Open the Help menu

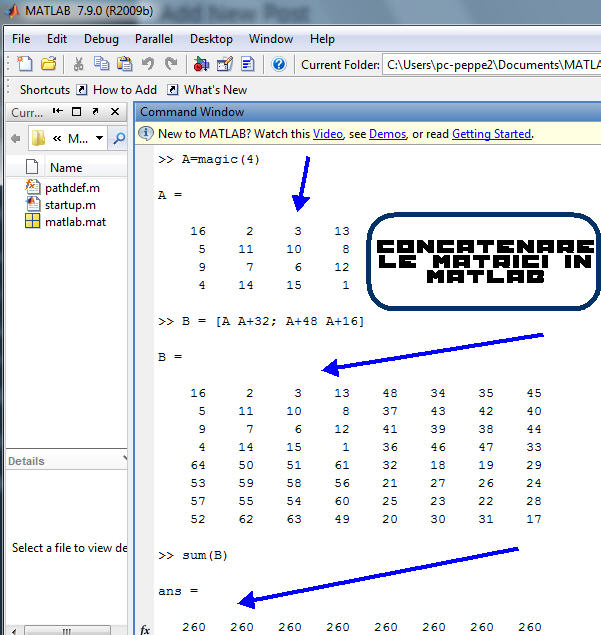point(322,39)
